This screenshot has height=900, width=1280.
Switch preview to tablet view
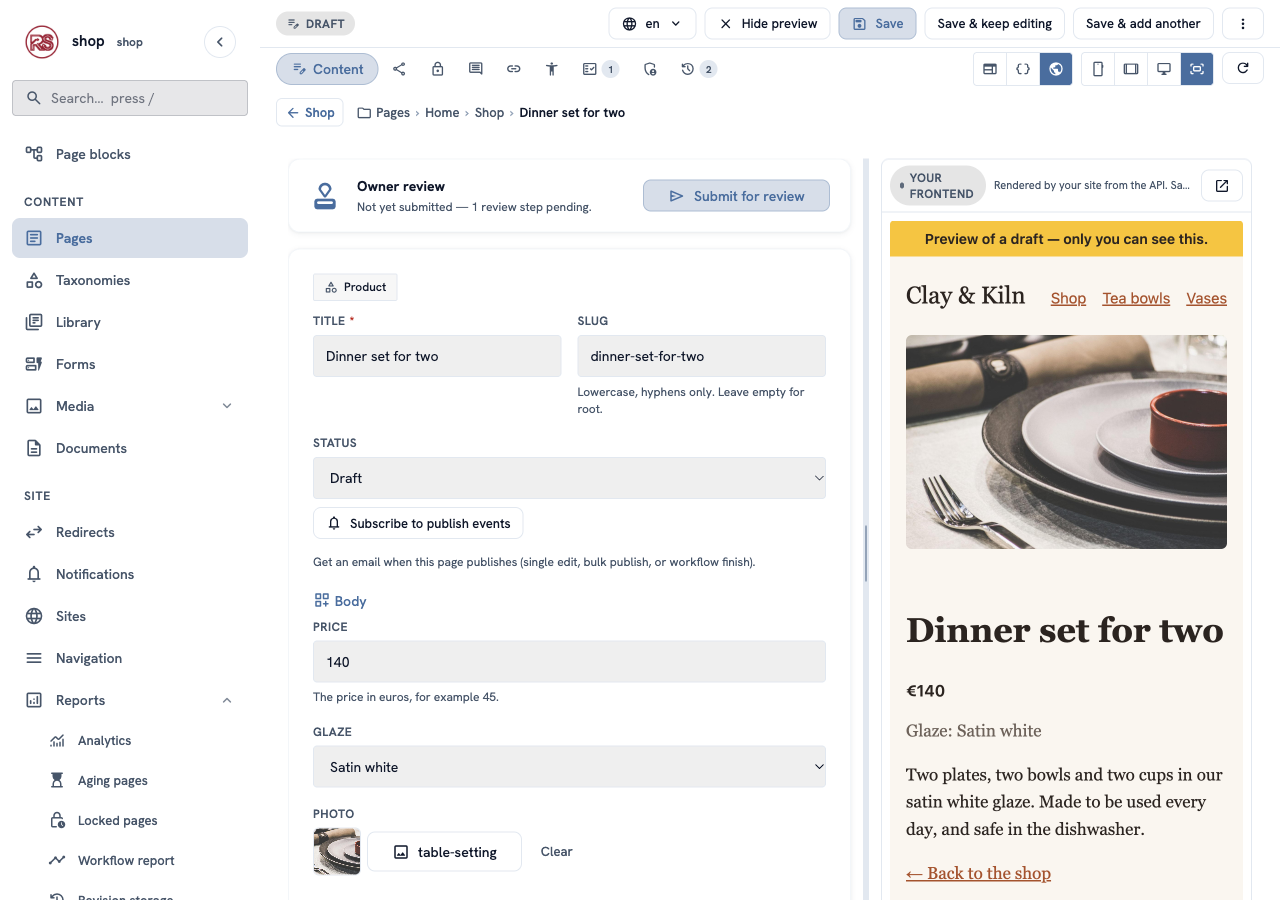tap(1131, 69)
